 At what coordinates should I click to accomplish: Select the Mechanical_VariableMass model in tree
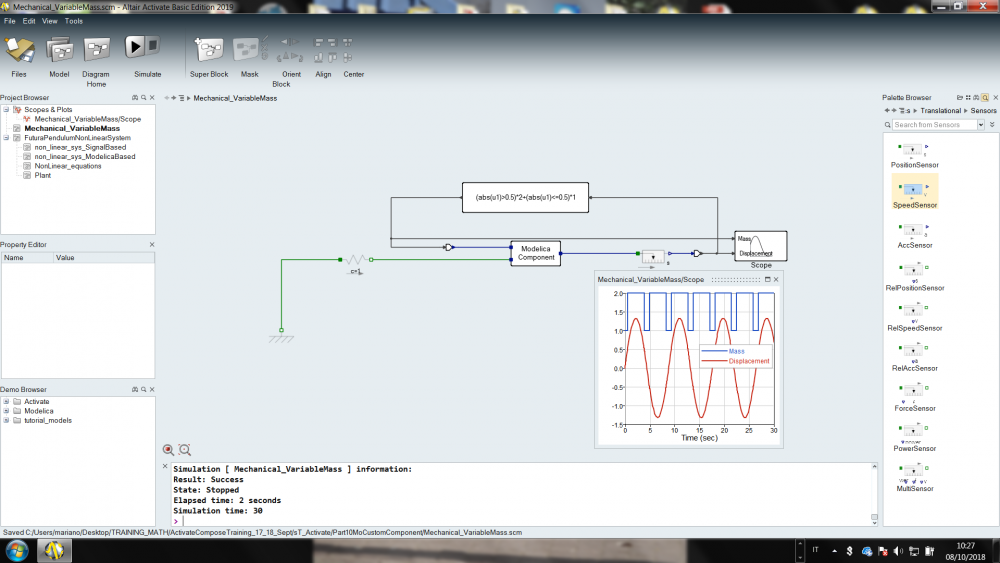[72, 128]
